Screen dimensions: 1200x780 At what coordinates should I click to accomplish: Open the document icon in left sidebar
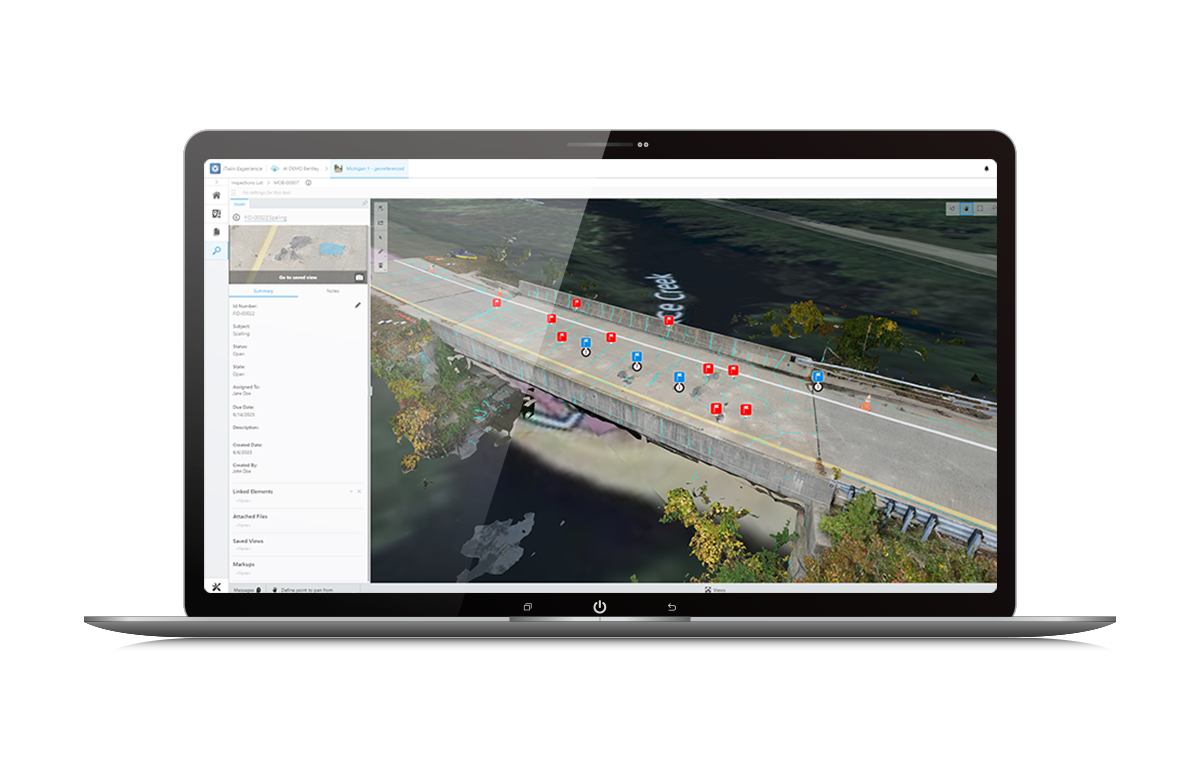coord(216,232)
